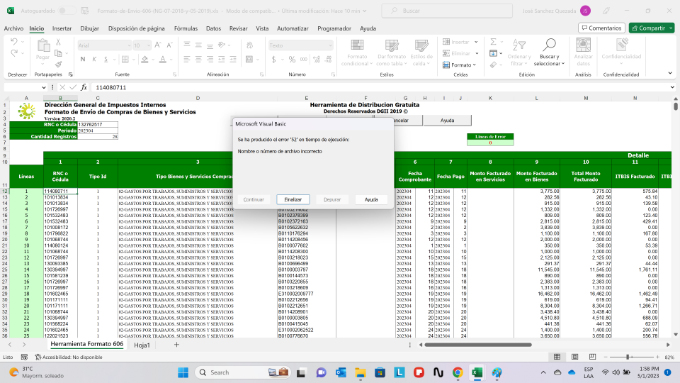Viewport: 680px width, 383px height.
Task: Toggle italic formatting K
Action: [94, 59]
